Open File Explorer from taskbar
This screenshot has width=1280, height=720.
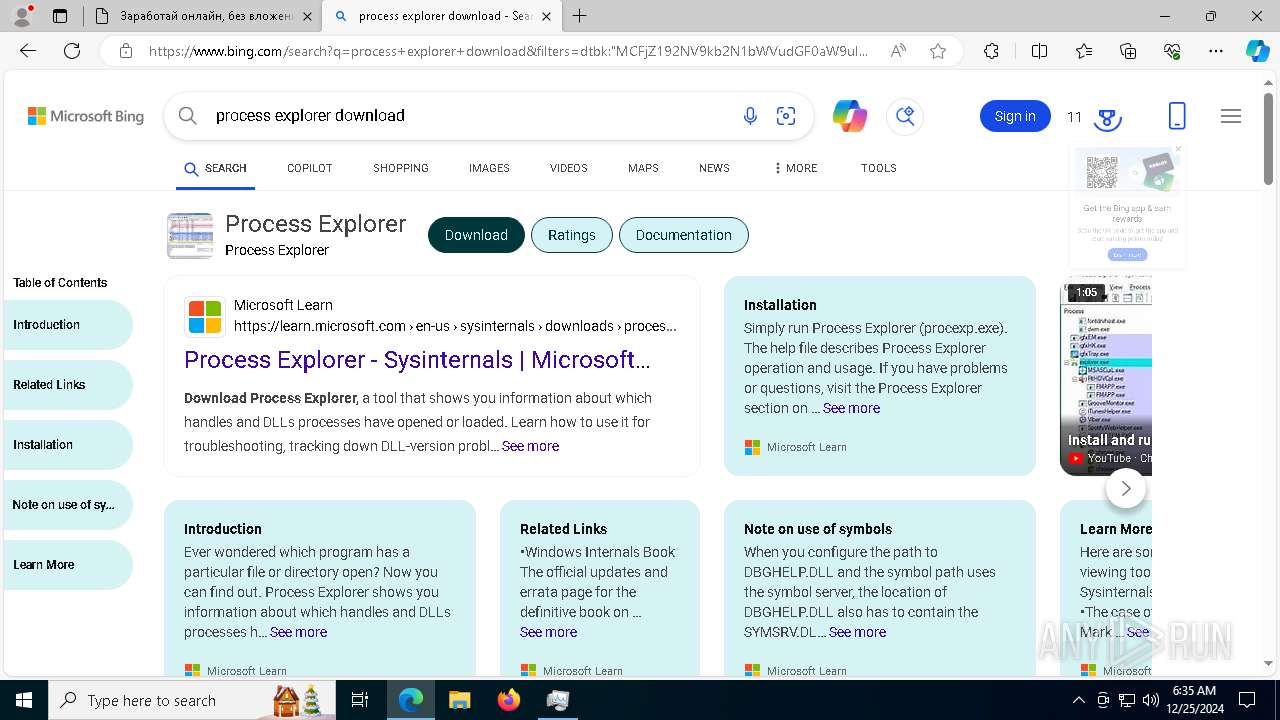[x=459, y=700]
